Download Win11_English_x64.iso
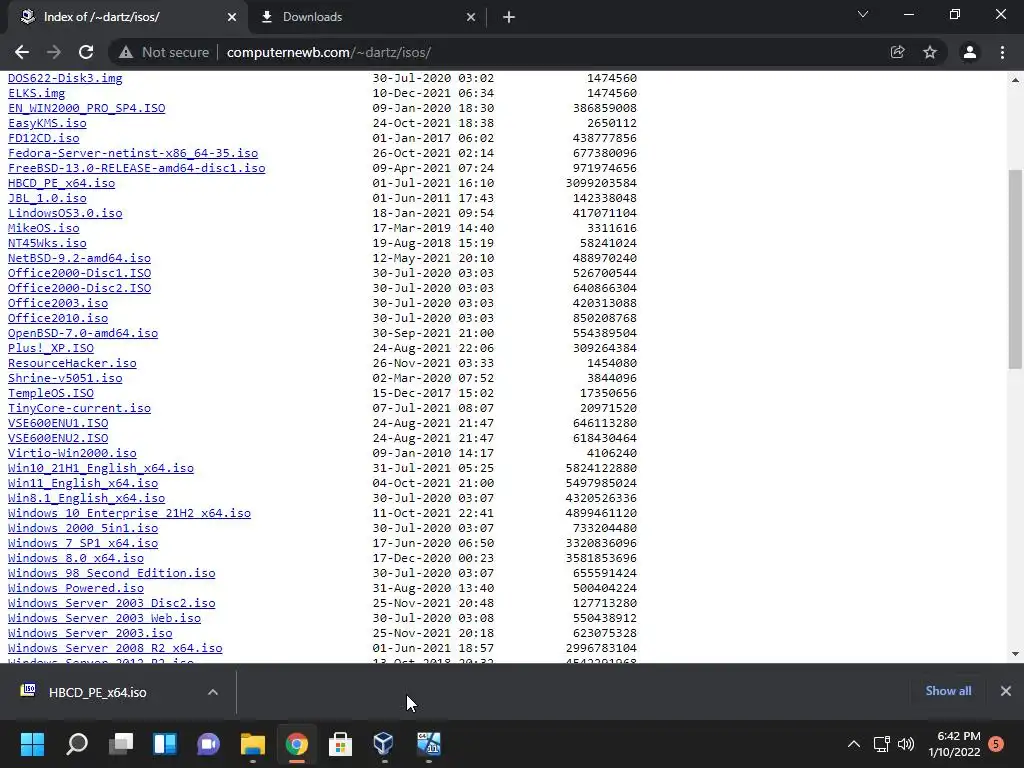The width and height of the screenshot is (1024, 768). [83, 484]
